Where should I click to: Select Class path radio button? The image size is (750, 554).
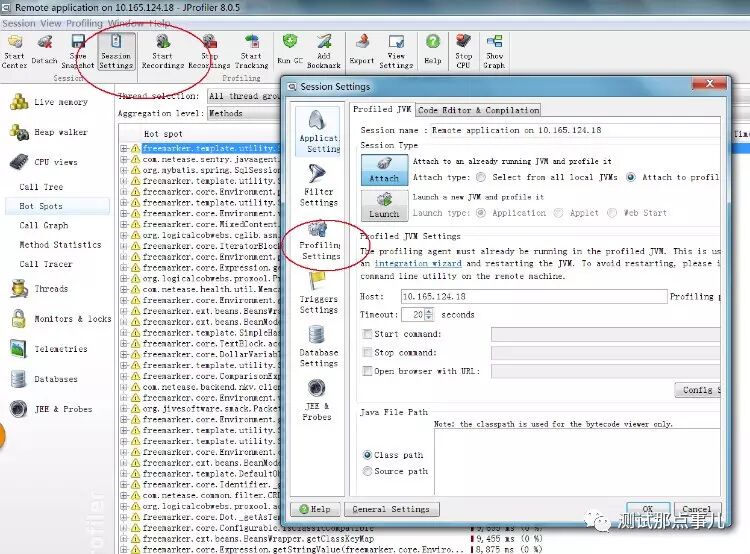click(x=367, y=454)
